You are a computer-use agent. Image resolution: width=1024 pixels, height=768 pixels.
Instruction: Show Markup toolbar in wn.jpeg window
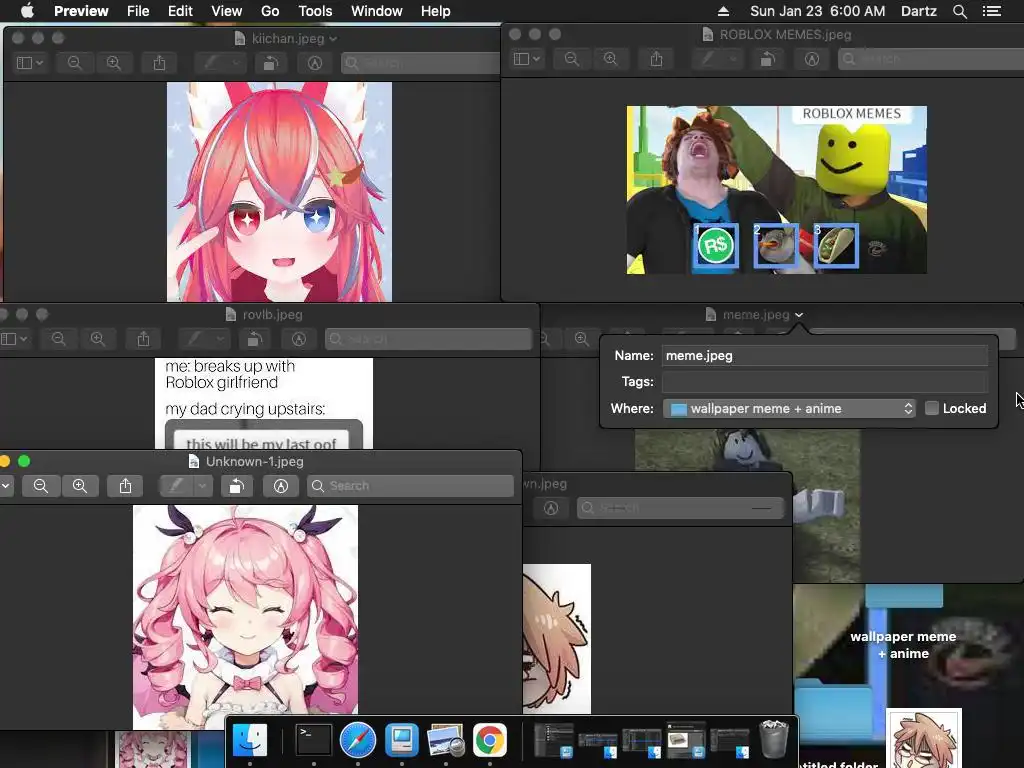551,508
